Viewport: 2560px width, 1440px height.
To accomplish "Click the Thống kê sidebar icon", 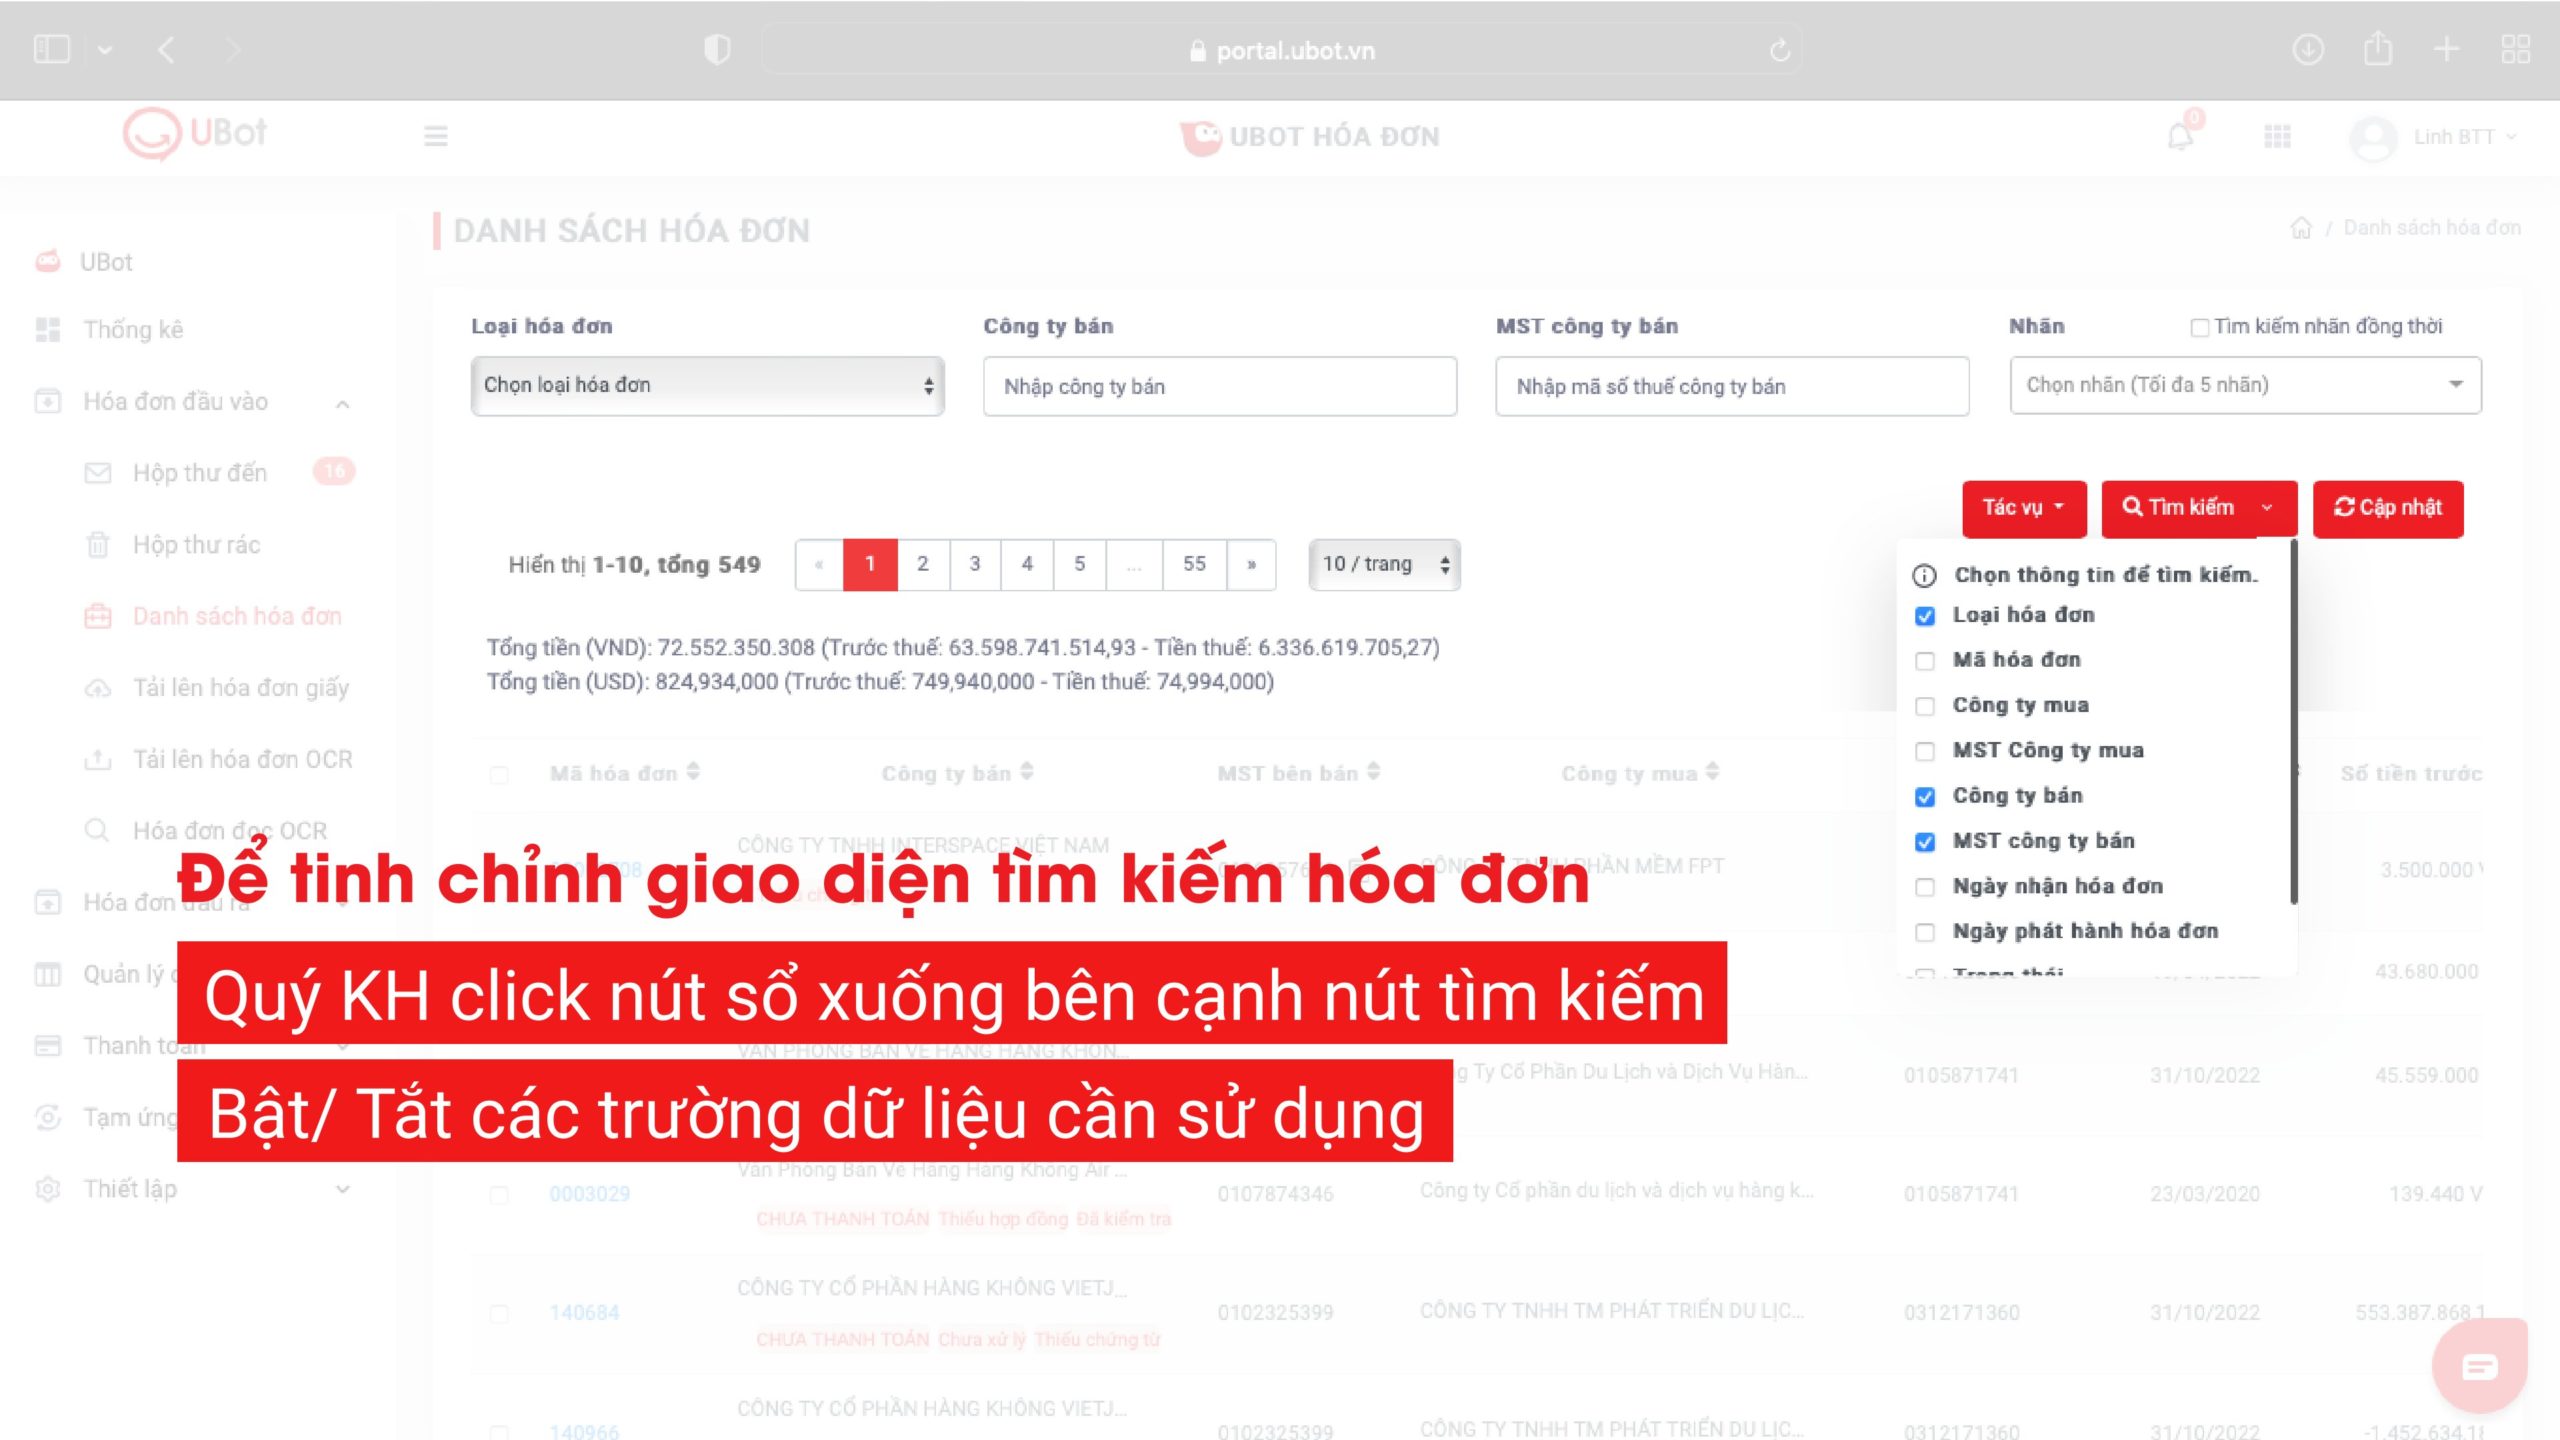I will coord(48,330).
